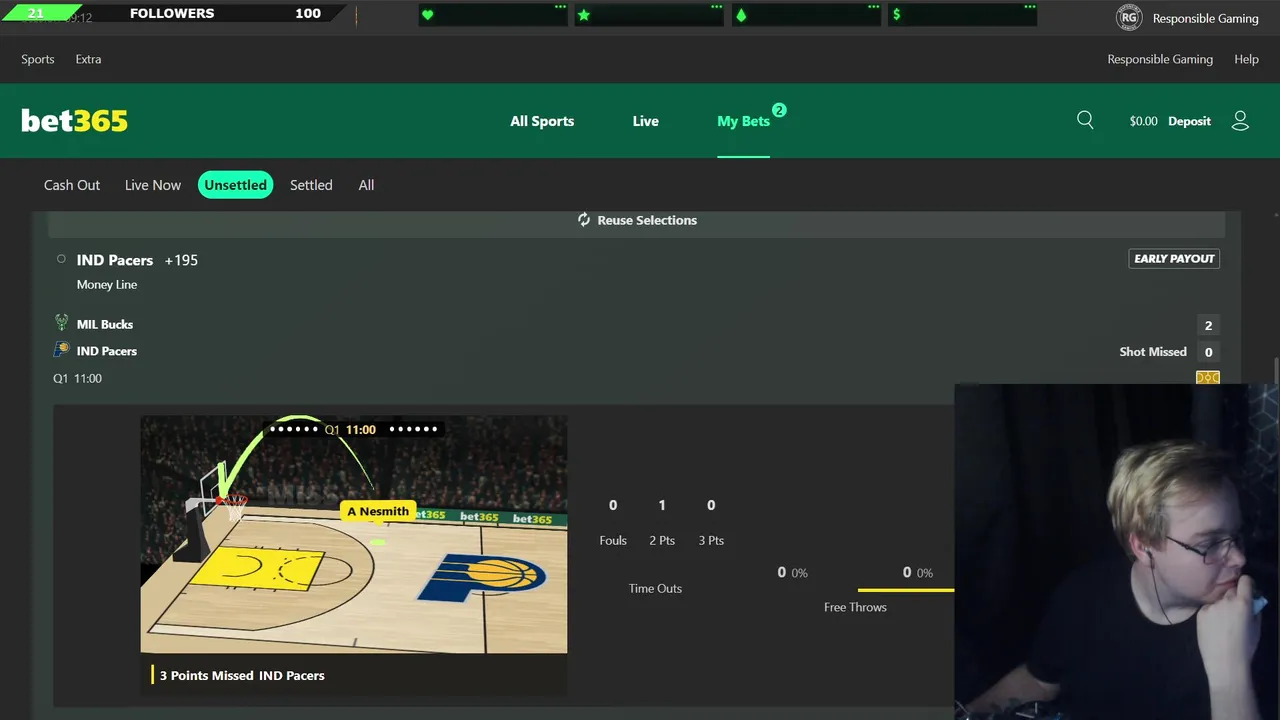Switch to the Live Now filter
Image resolution: width=1280 pixels, height=720 pixels.
click(153, 185)
